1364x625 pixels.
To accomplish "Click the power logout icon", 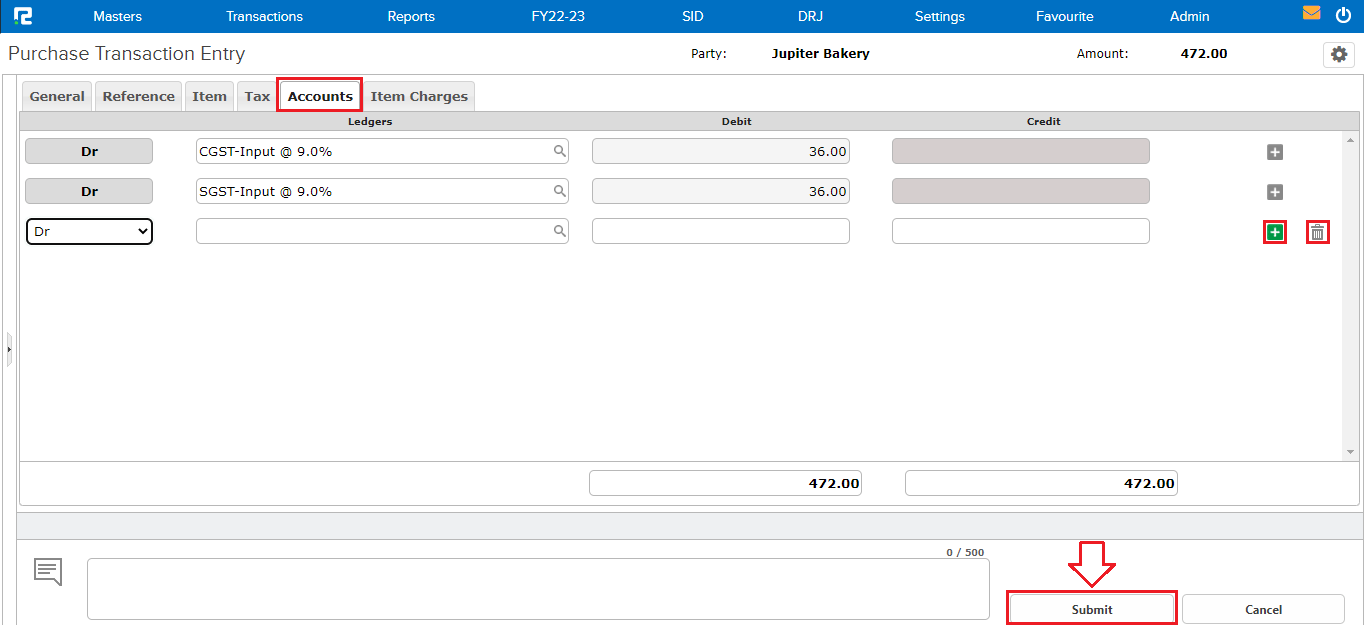I will pos(1343,14).
